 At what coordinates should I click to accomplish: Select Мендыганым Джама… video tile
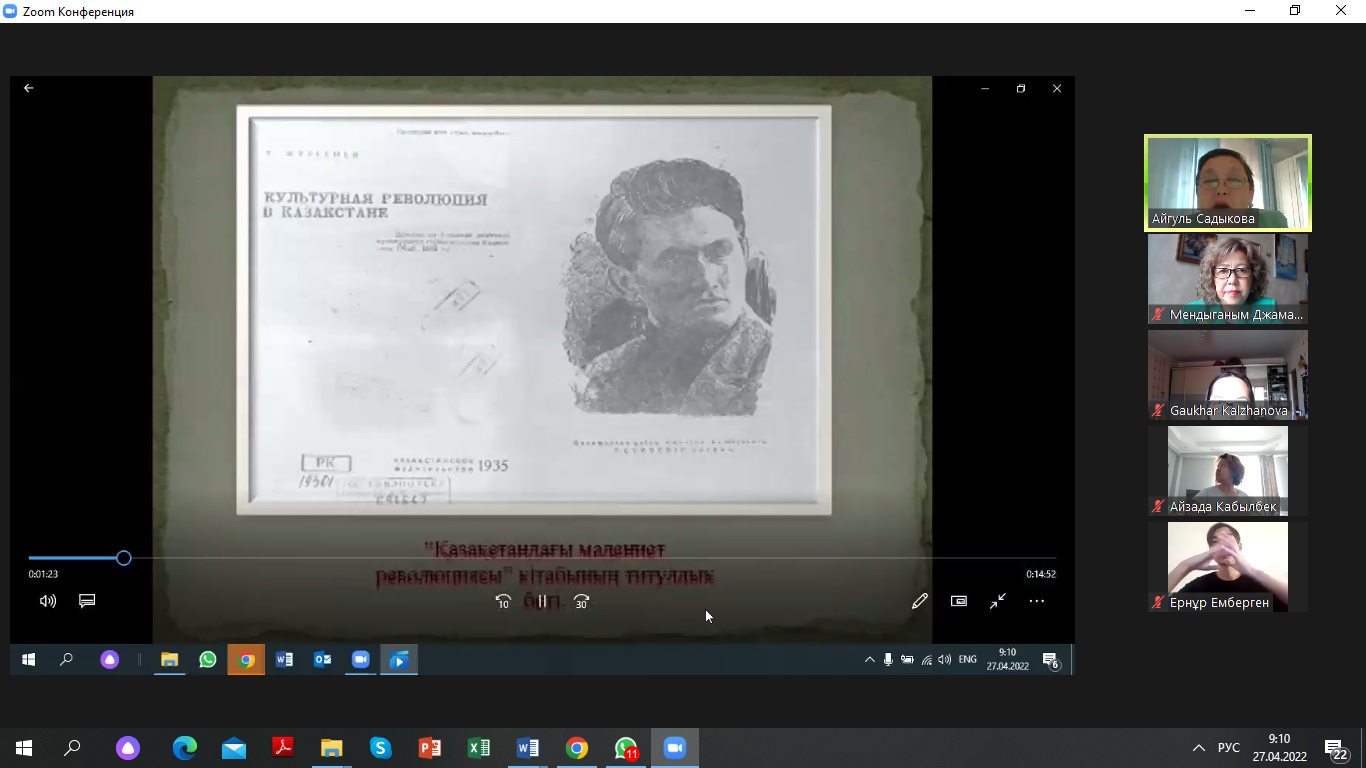[x=1228, y=279]
